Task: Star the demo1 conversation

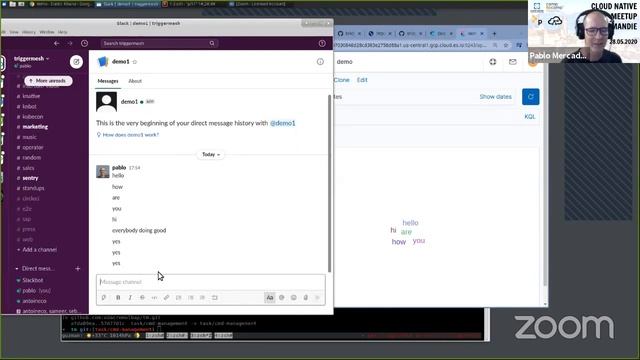Action: click(135, 62)
